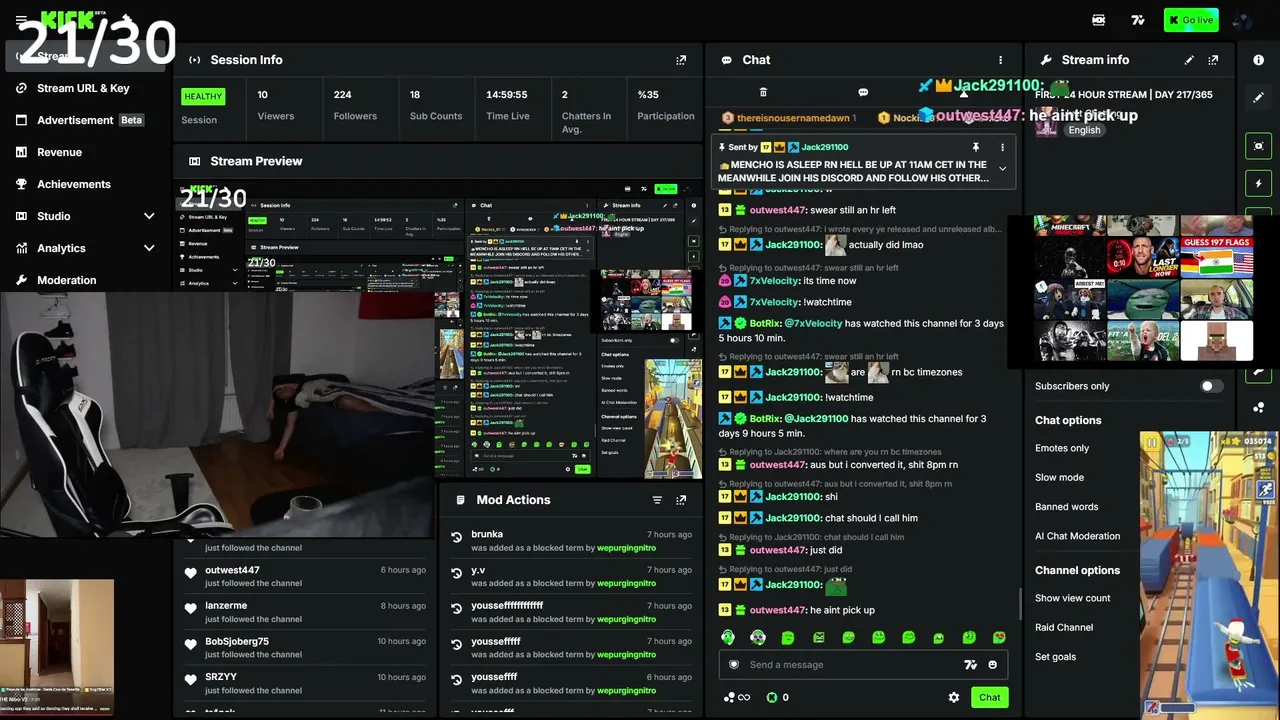Click the pause button in Subway Surfers overlay

(1152, 442)
